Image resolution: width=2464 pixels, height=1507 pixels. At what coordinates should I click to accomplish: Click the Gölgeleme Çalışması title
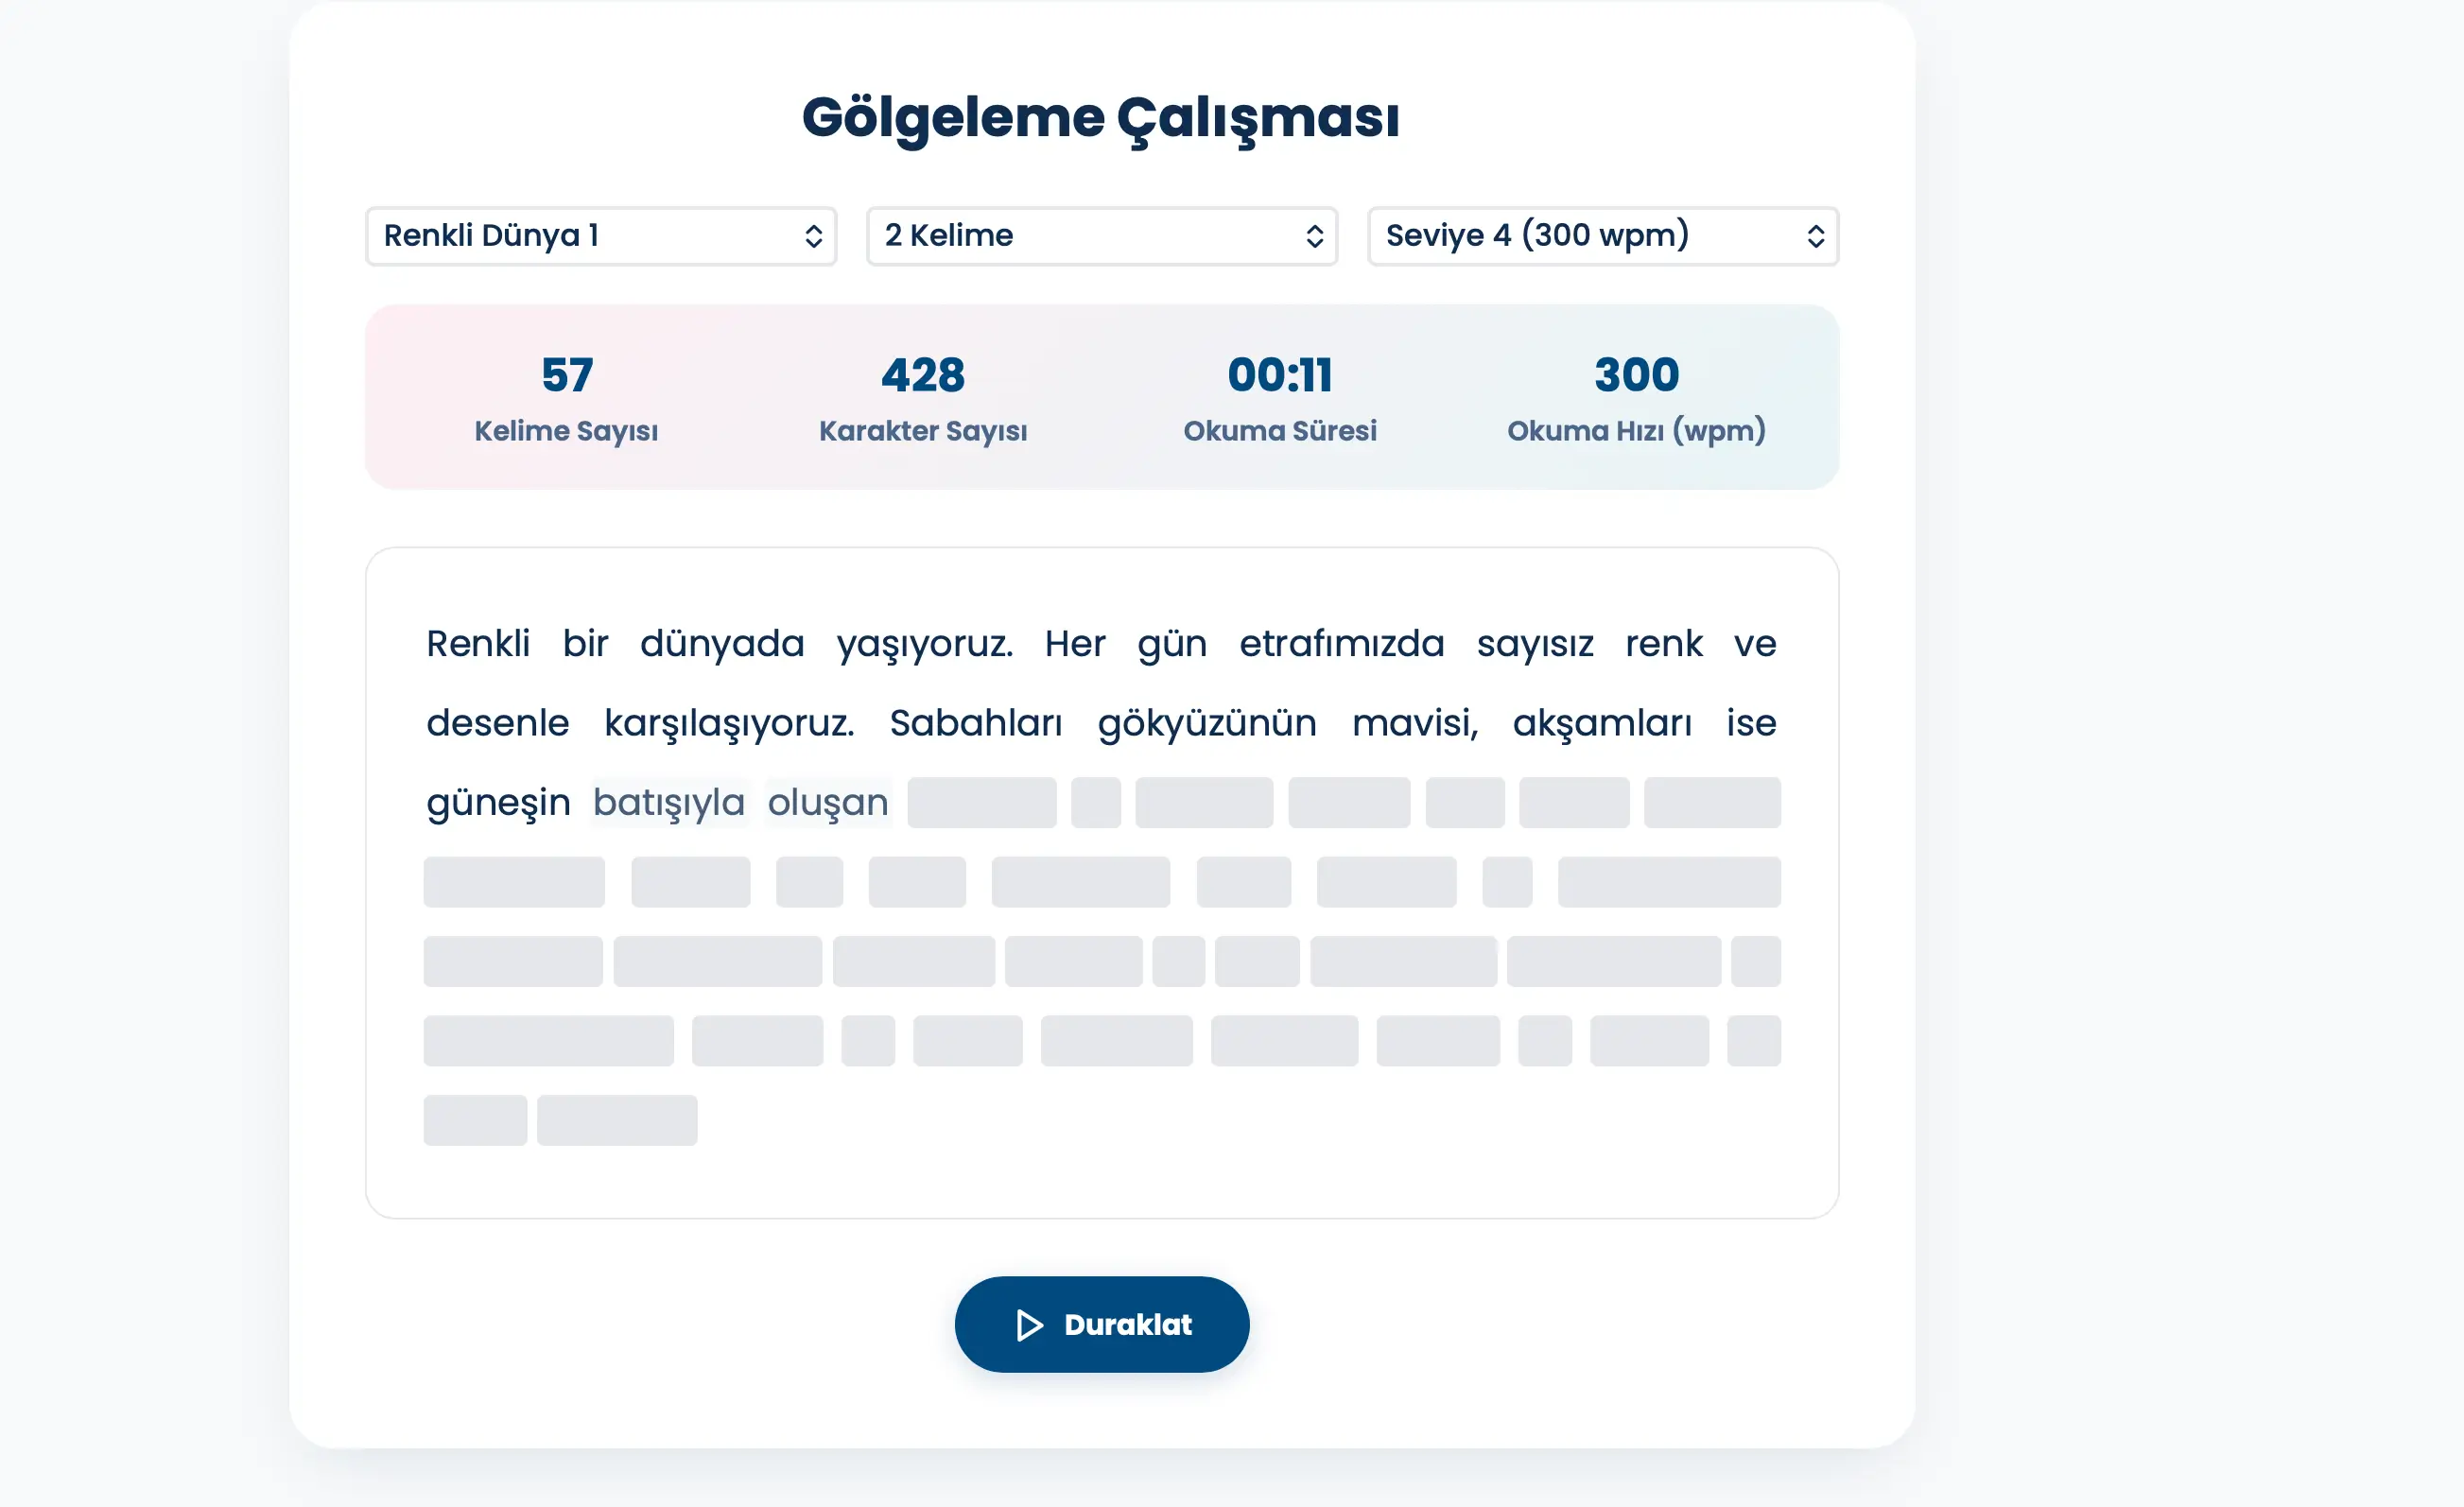1101,117
